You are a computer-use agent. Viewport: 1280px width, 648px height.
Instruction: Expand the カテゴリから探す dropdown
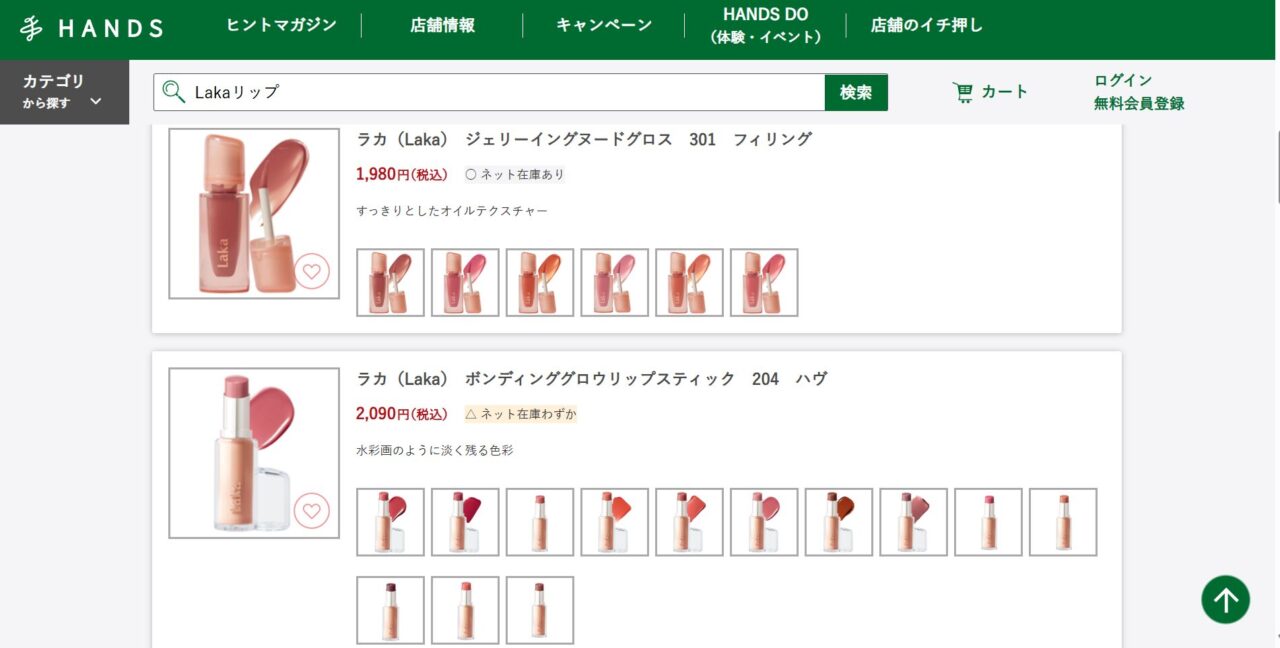[x=64, y=92]
